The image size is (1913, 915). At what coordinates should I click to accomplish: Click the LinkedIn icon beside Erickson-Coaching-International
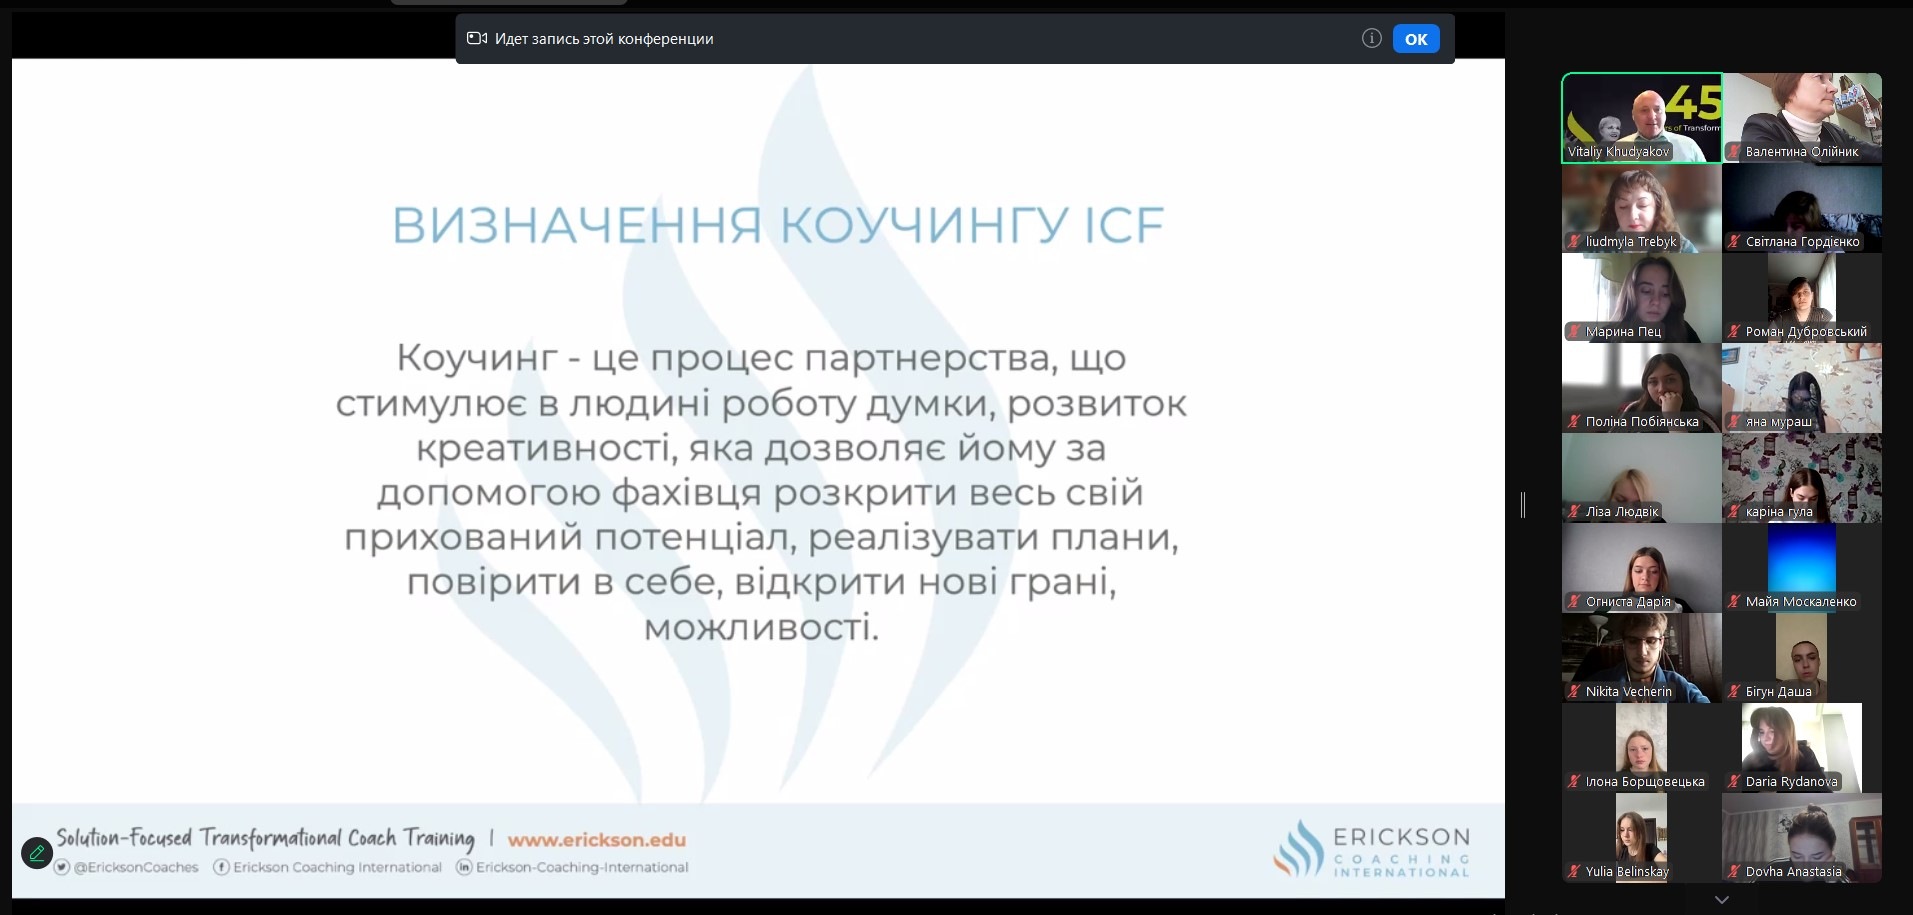coord(464,867)
